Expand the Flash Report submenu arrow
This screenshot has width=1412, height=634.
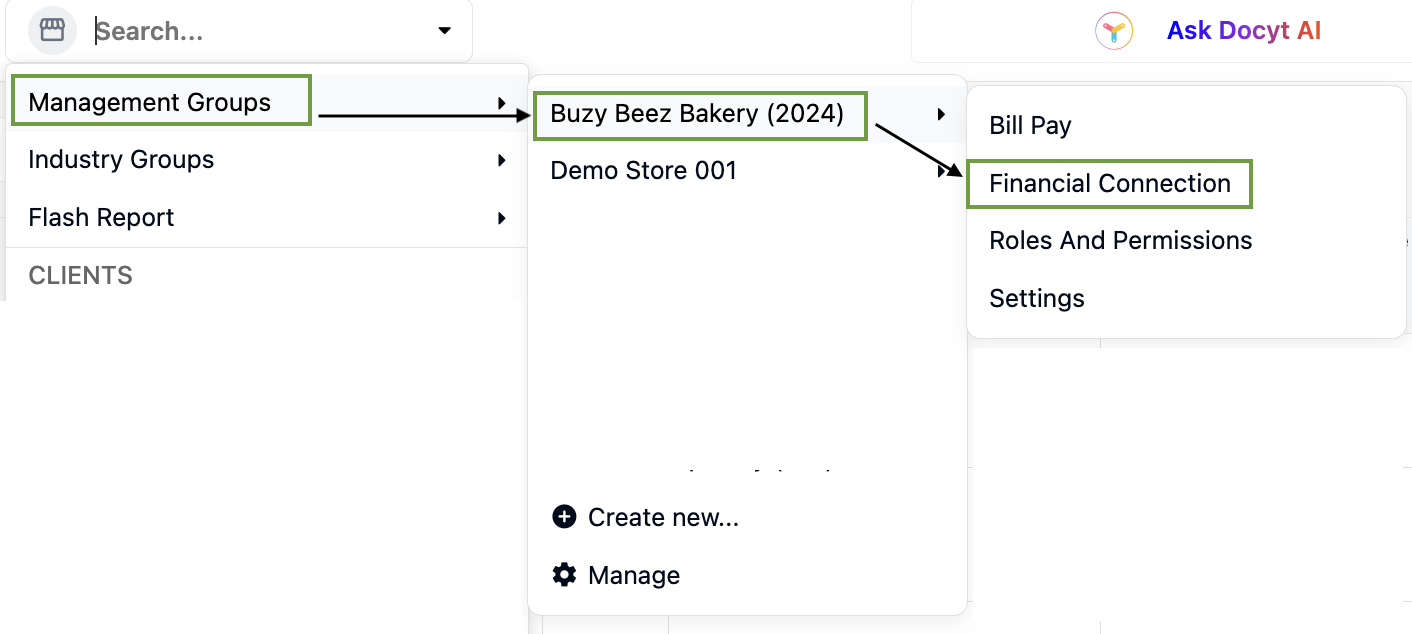click(501, 218)
